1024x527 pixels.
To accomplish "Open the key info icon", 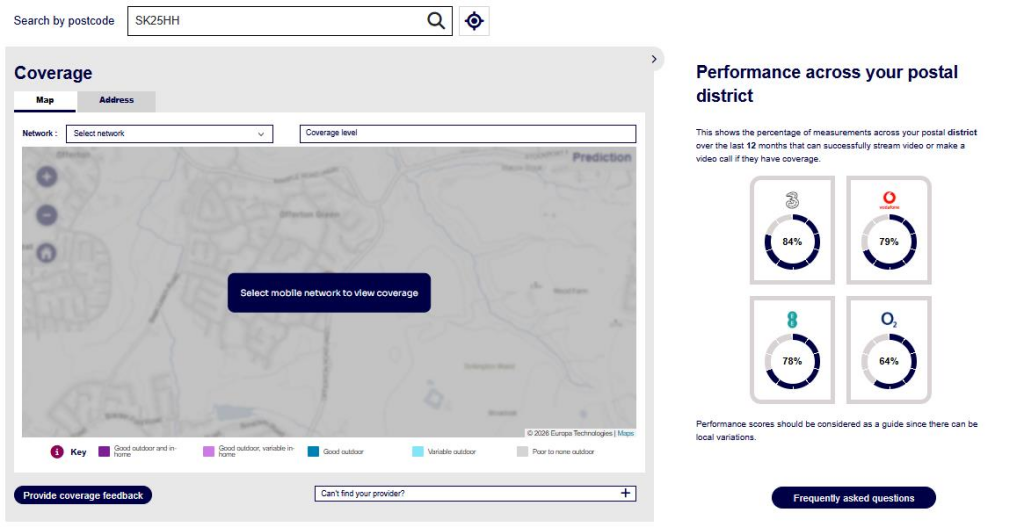I will [x=57, y=452].
